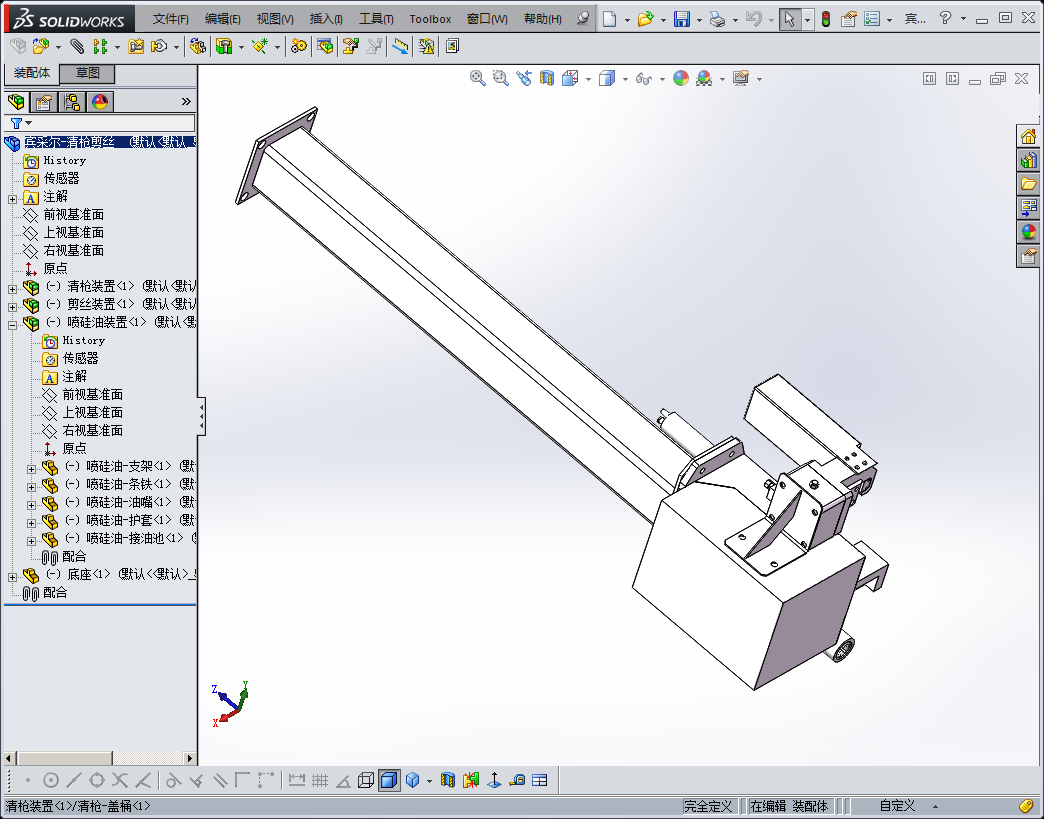Image resolution: width=1044 pixels, height=819 pixels.
Task: Open the 插入(I) menu
Action: [x=326, y=19]
